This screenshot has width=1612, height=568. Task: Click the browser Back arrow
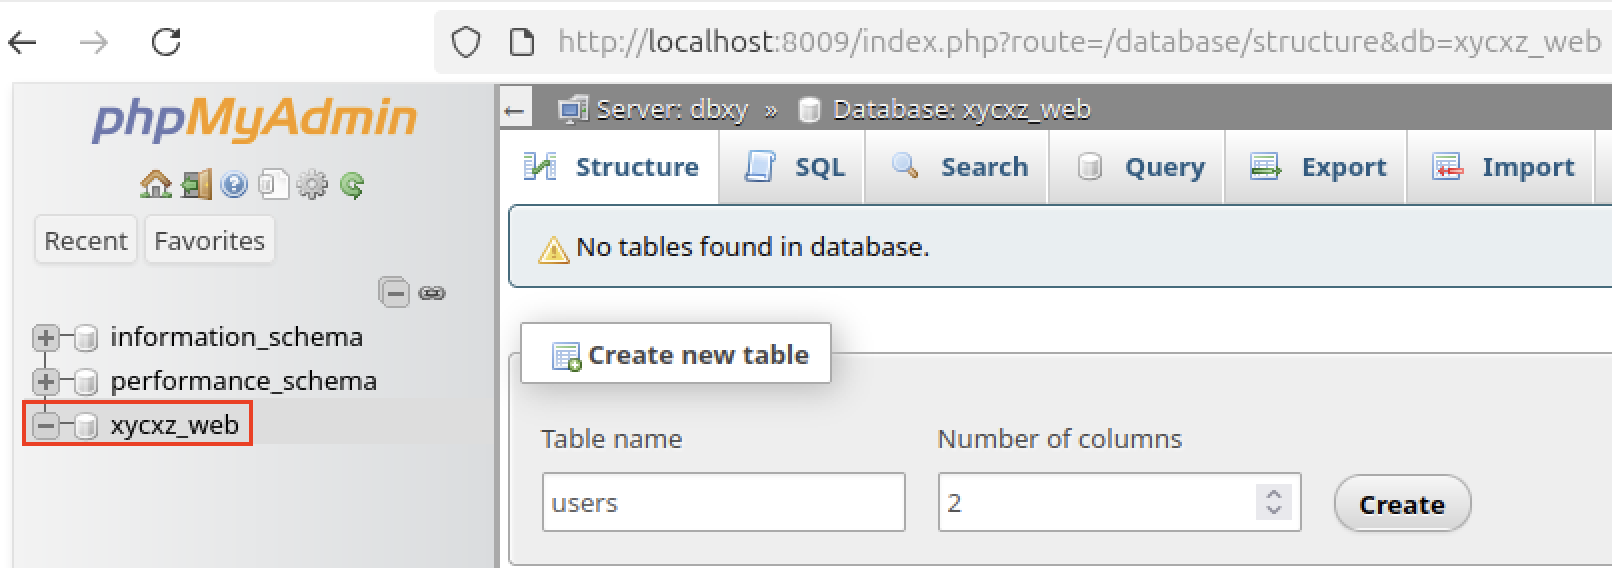[x=23, y=42]
